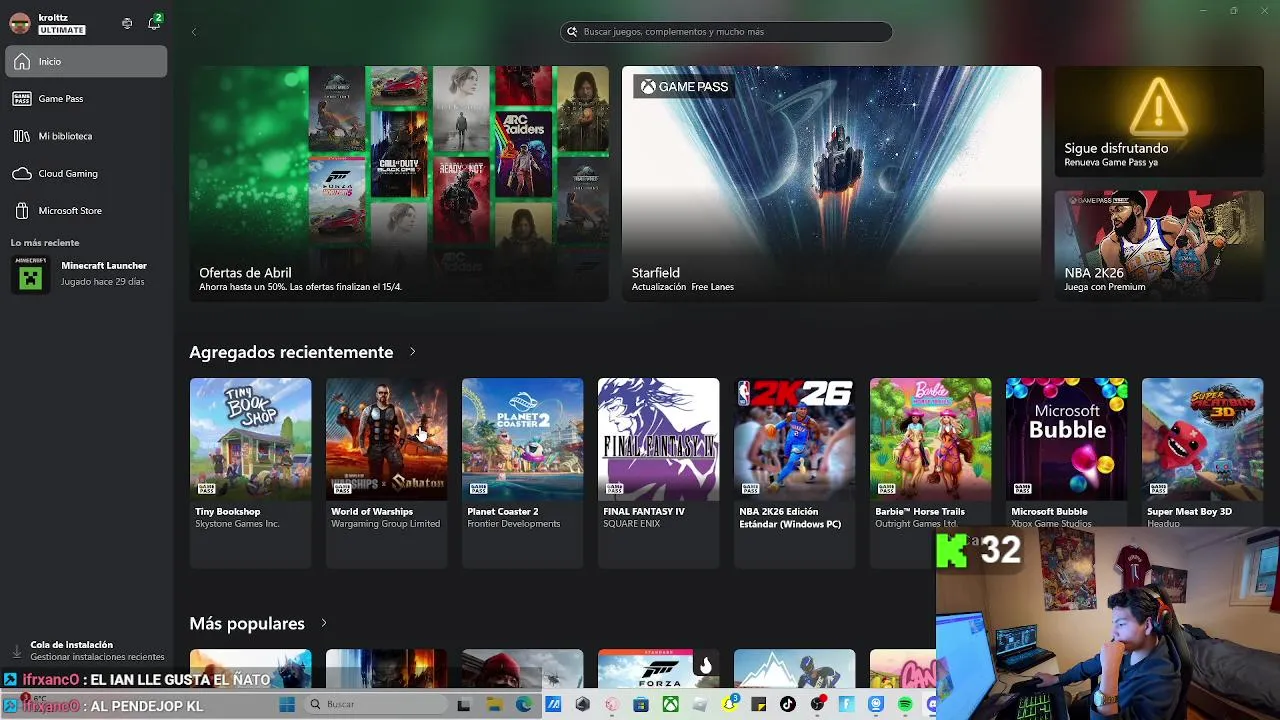Open the OBS taskbar icon with red dot

coord(817,703)
